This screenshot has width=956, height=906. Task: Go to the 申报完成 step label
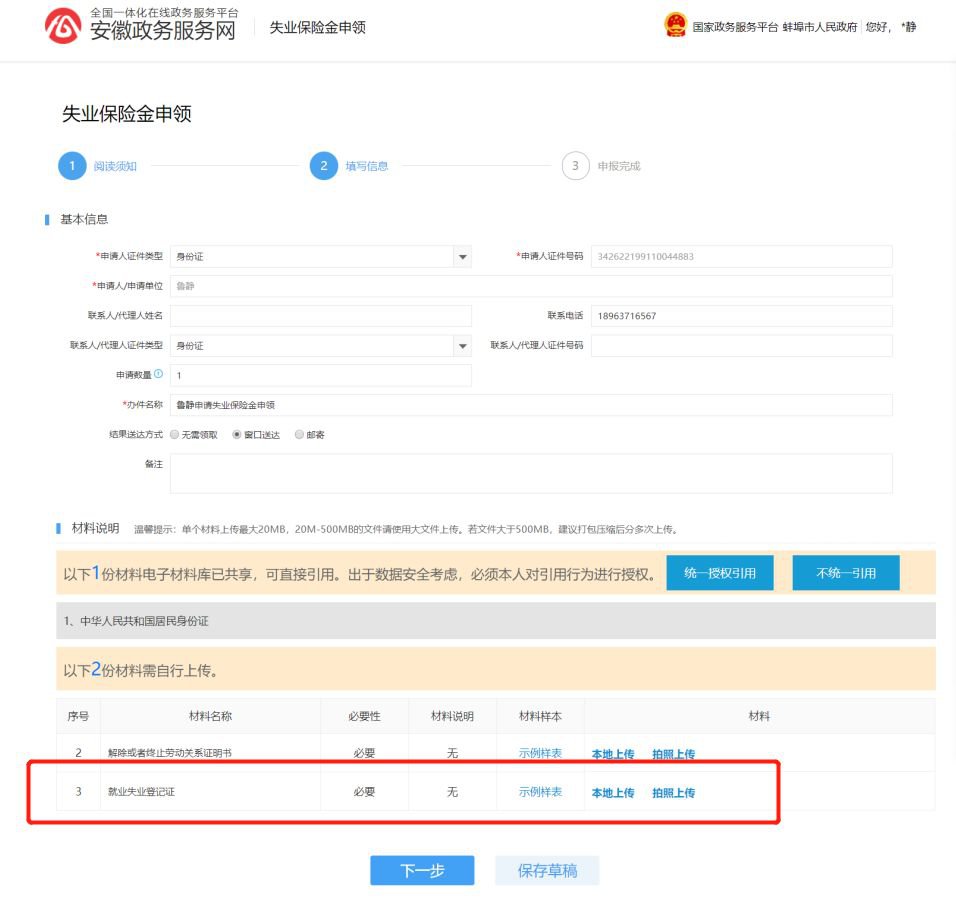click(x=619, y=166)
